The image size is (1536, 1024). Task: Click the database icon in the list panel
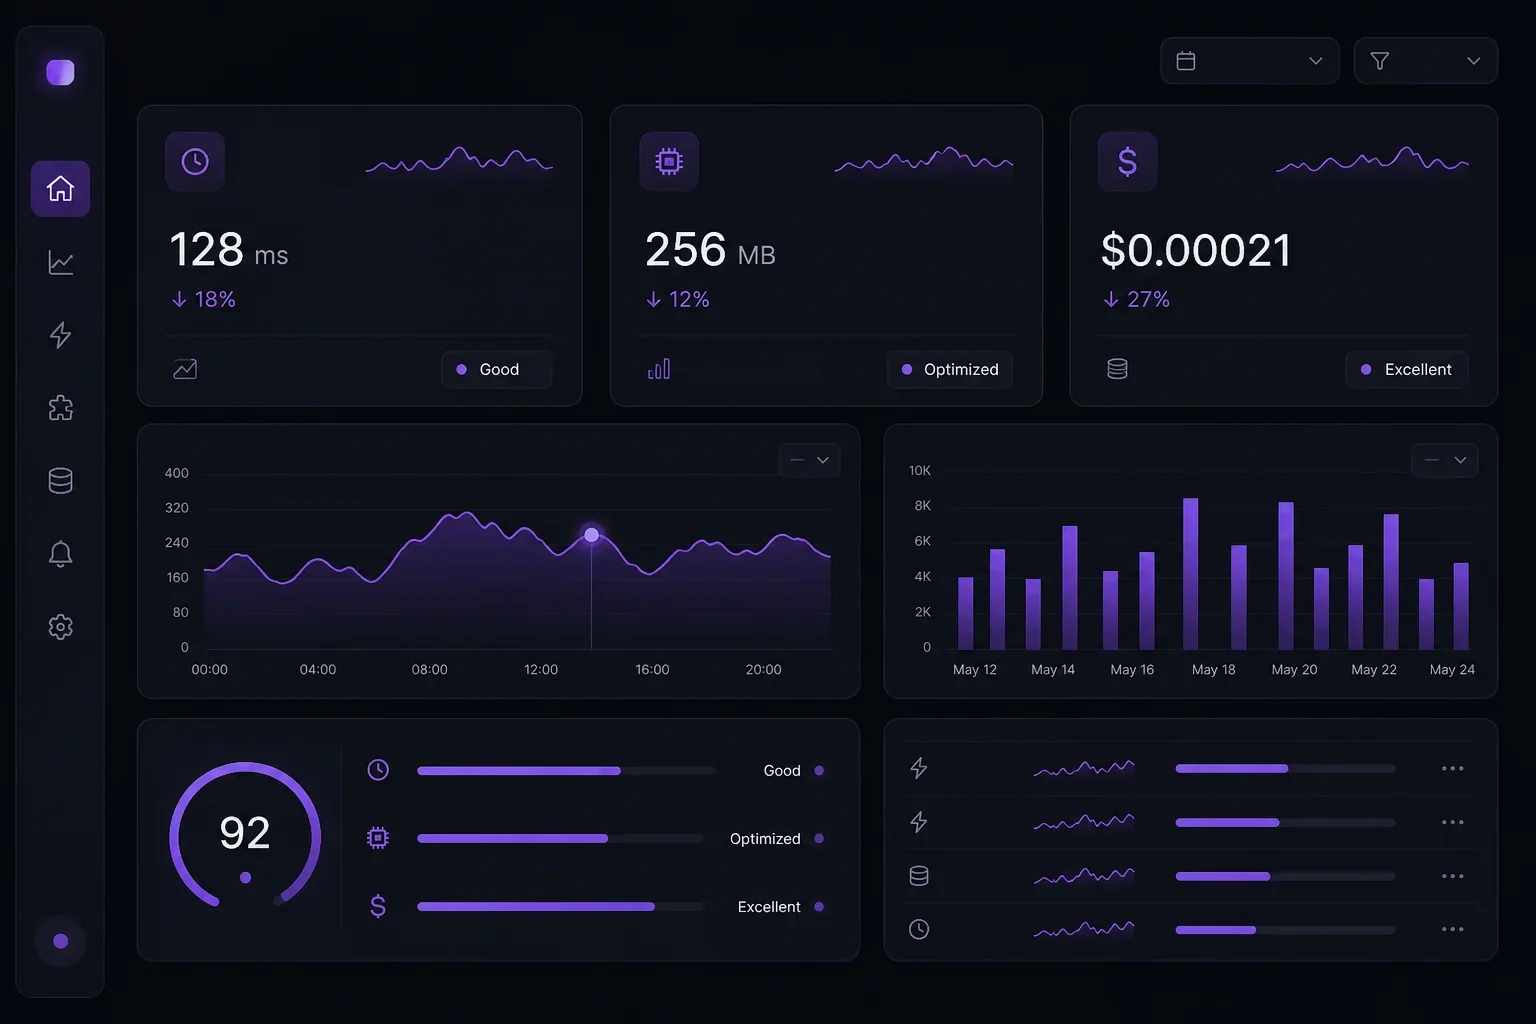click(918, 876)
